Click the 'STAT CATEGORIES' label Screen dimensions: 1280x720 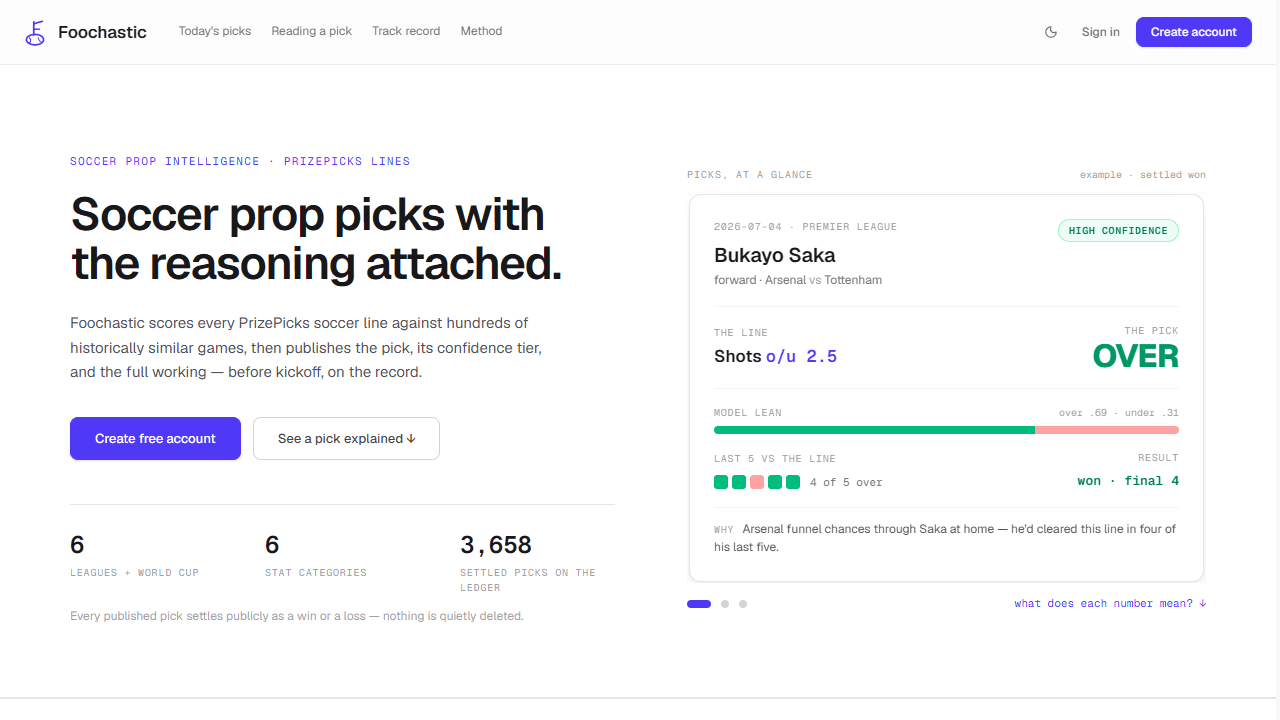pos(316,573)
